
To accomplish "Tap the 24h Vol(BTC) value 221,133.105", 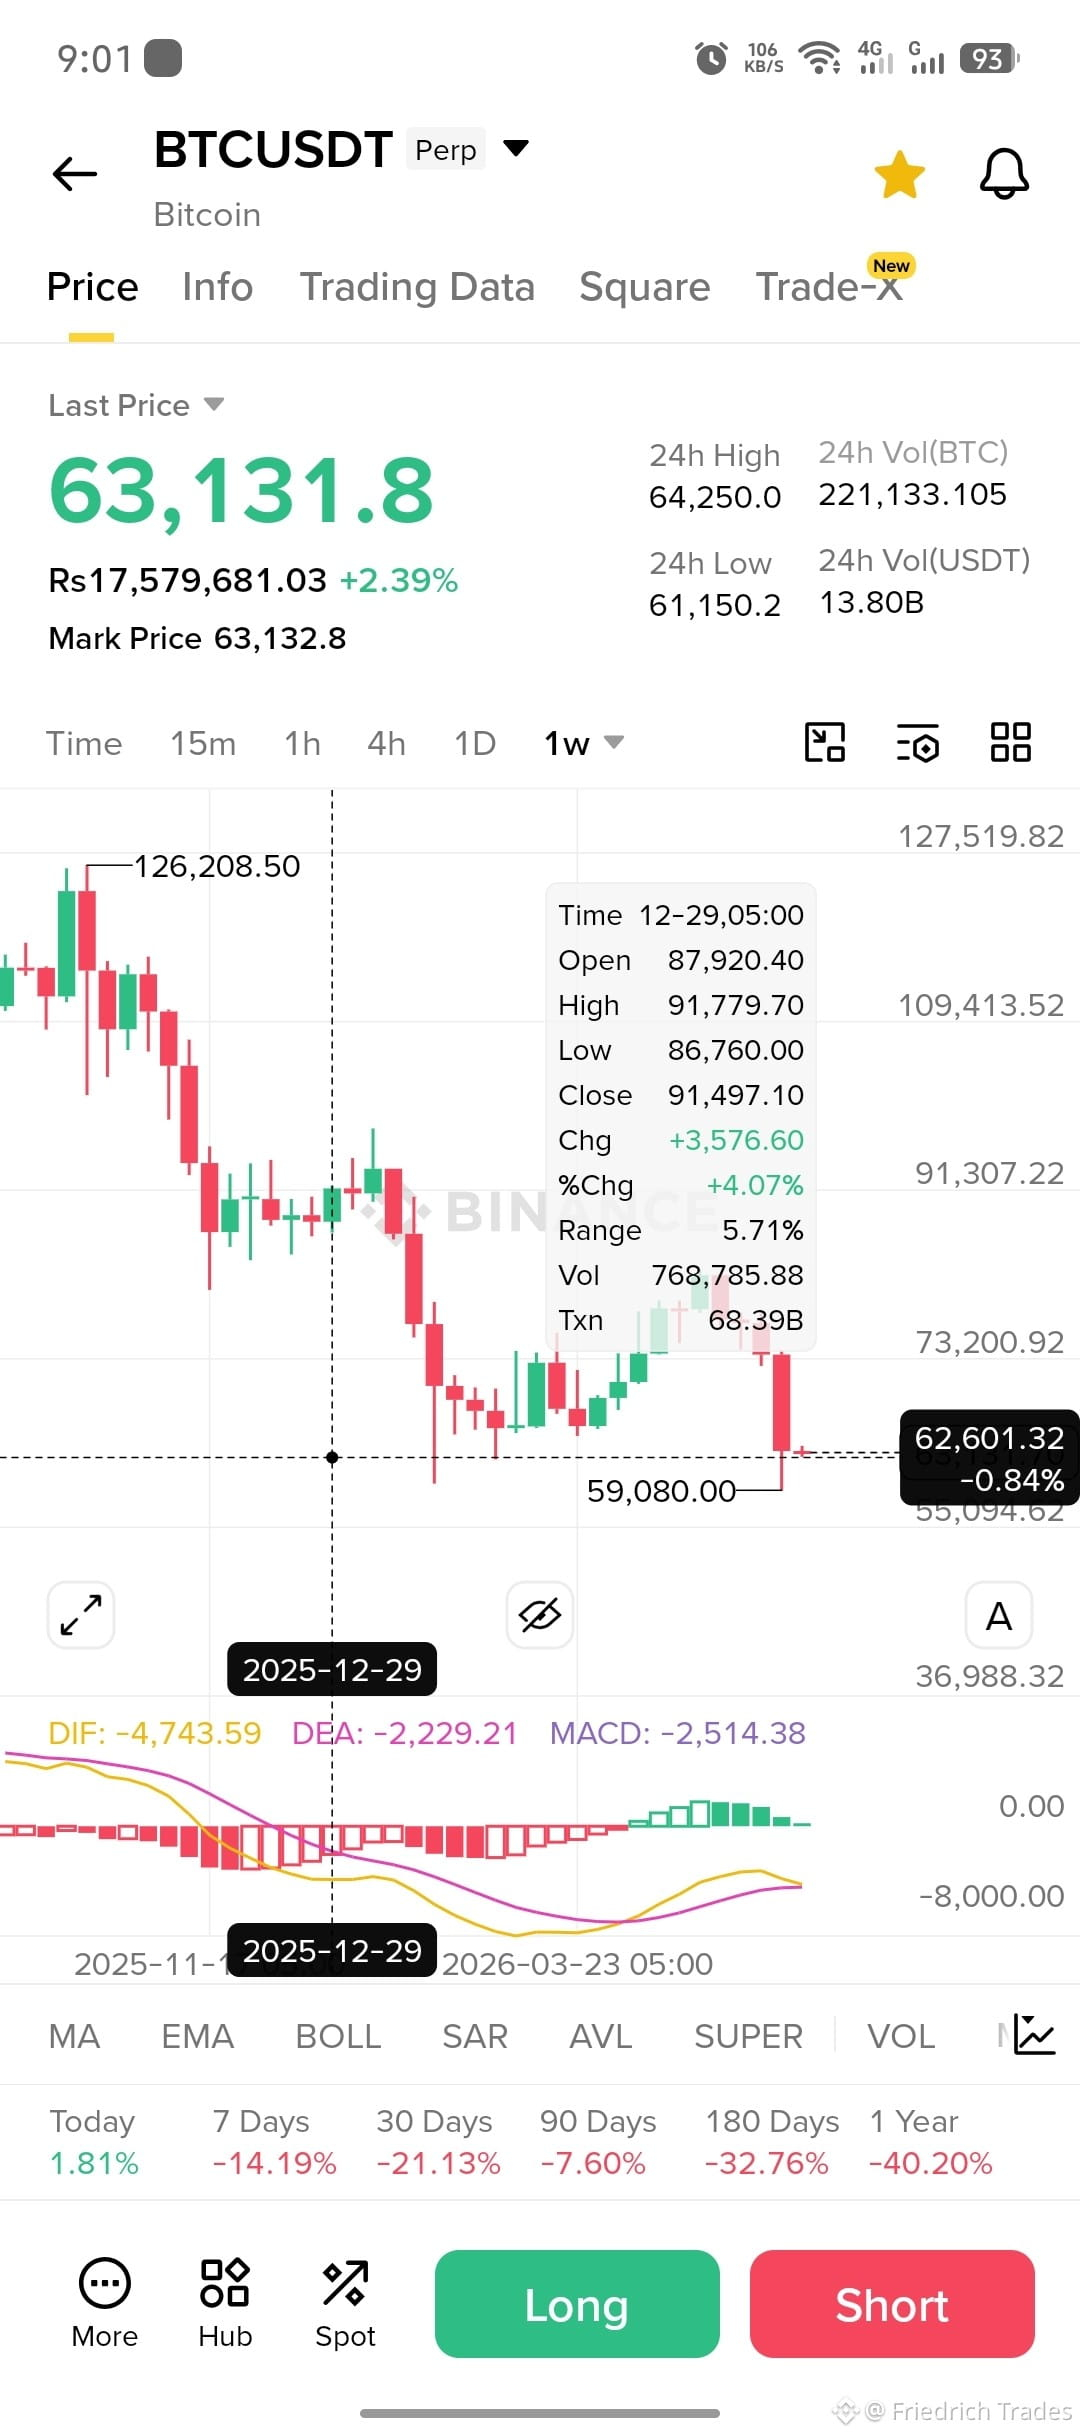I will 913,494.
